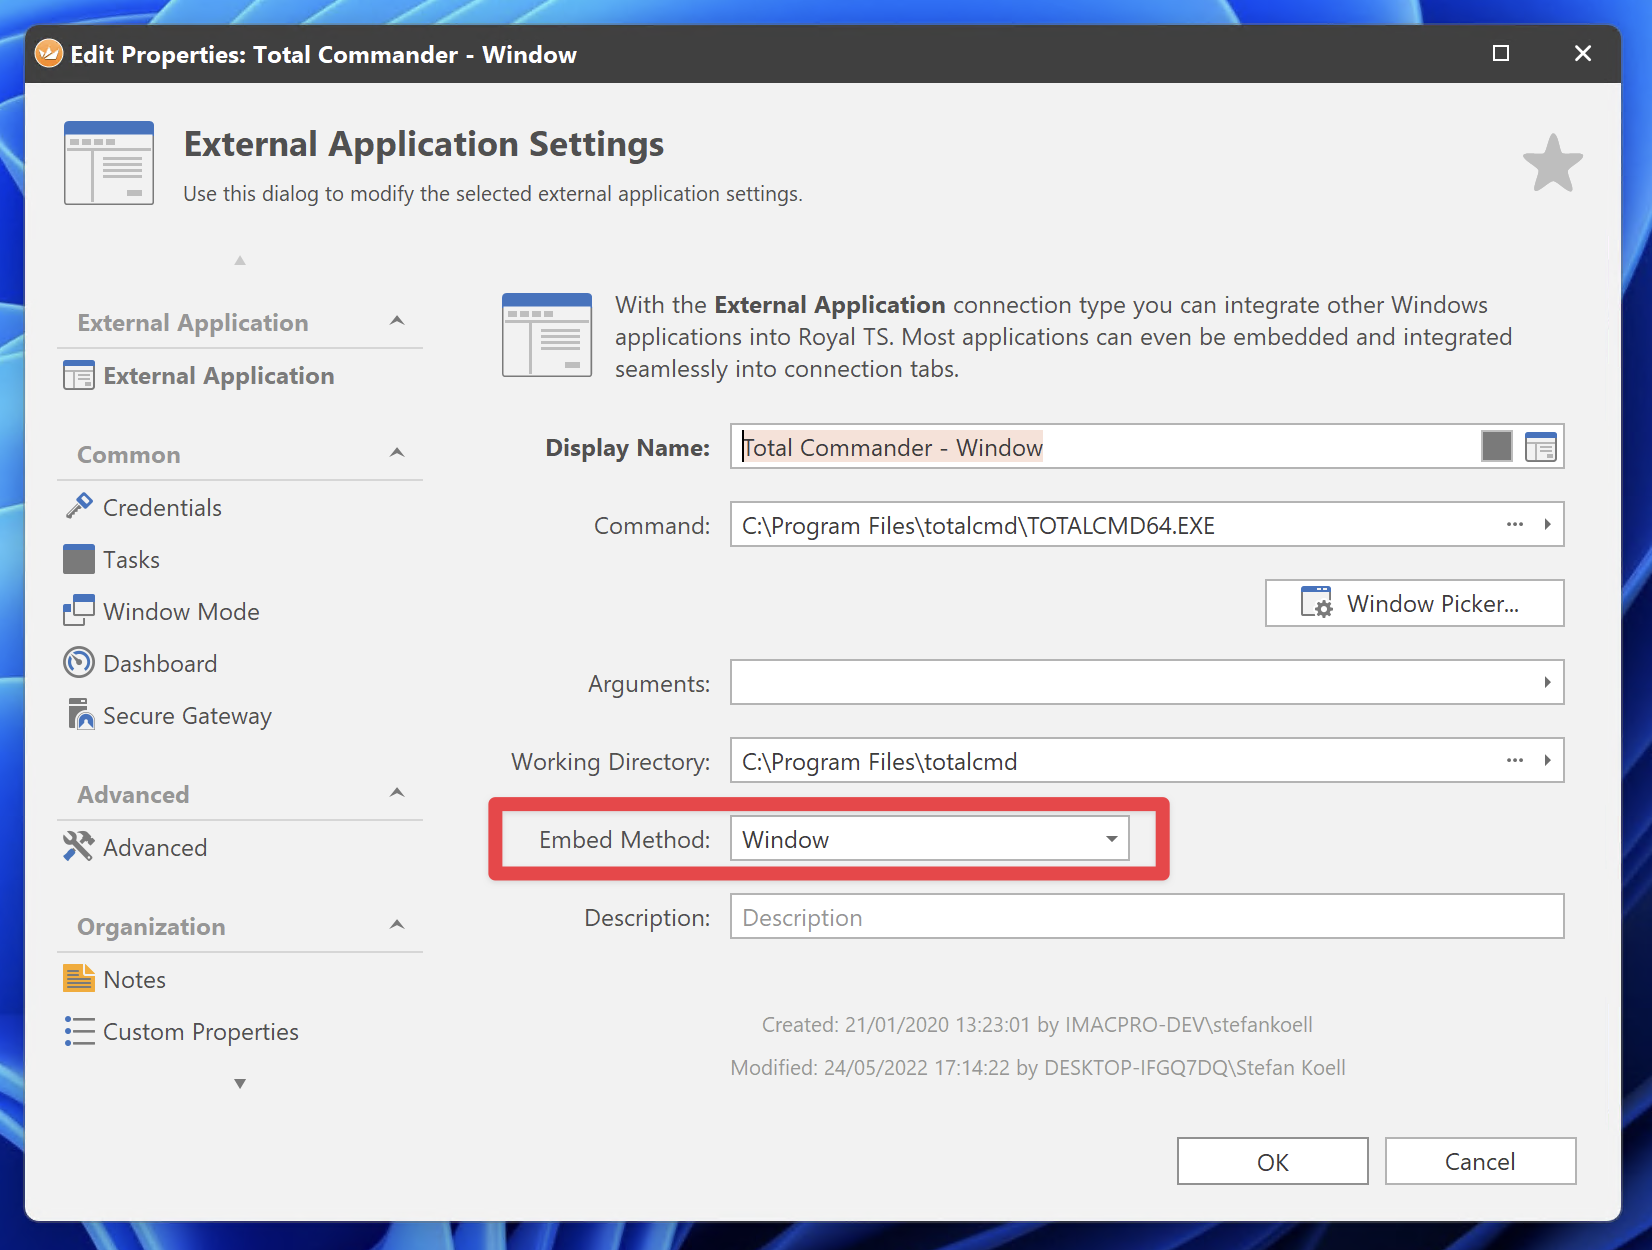Open the Dashboard settings page
The height and width of the screenshot is (1250, 1652).
pos(159,664)
